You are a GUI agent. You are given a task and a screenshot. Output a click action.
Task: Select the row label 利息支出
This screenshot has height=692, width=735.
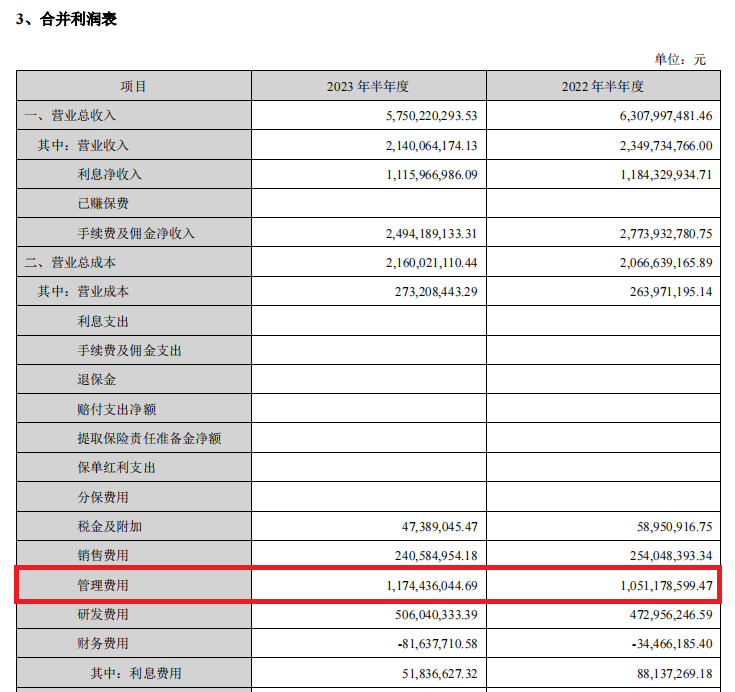coord(103,321)
